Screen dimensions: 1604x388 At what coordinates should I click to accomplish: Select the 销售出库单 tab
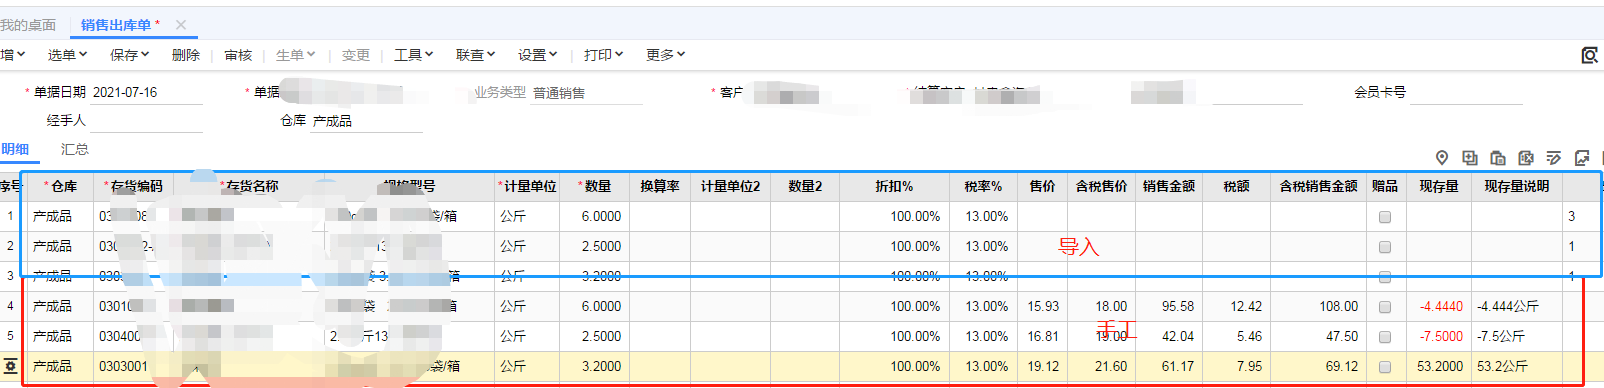coord(116,25)
